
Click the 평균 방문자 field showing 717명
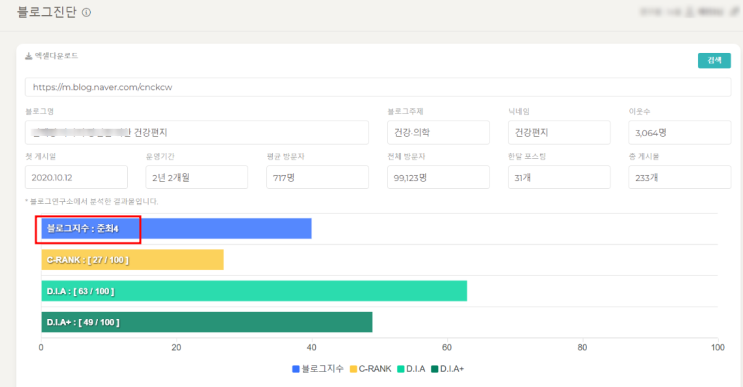[317, 177]
